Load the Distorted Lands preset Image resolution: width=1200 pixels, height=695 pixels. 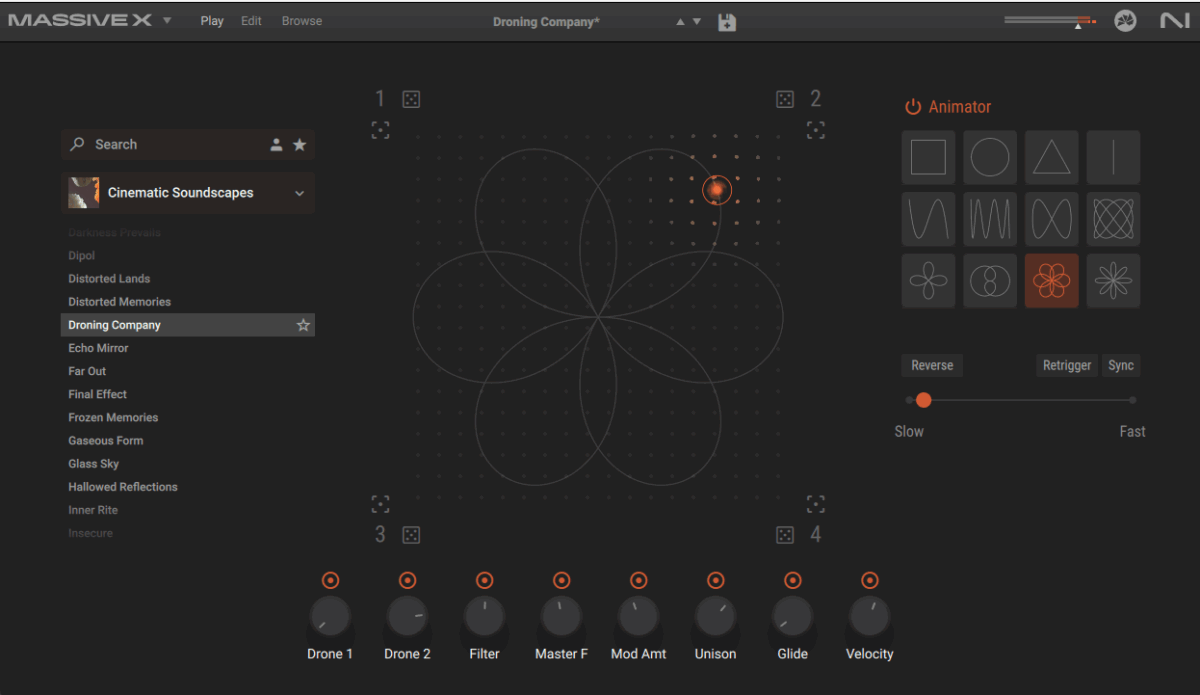(x=109, y=279)
